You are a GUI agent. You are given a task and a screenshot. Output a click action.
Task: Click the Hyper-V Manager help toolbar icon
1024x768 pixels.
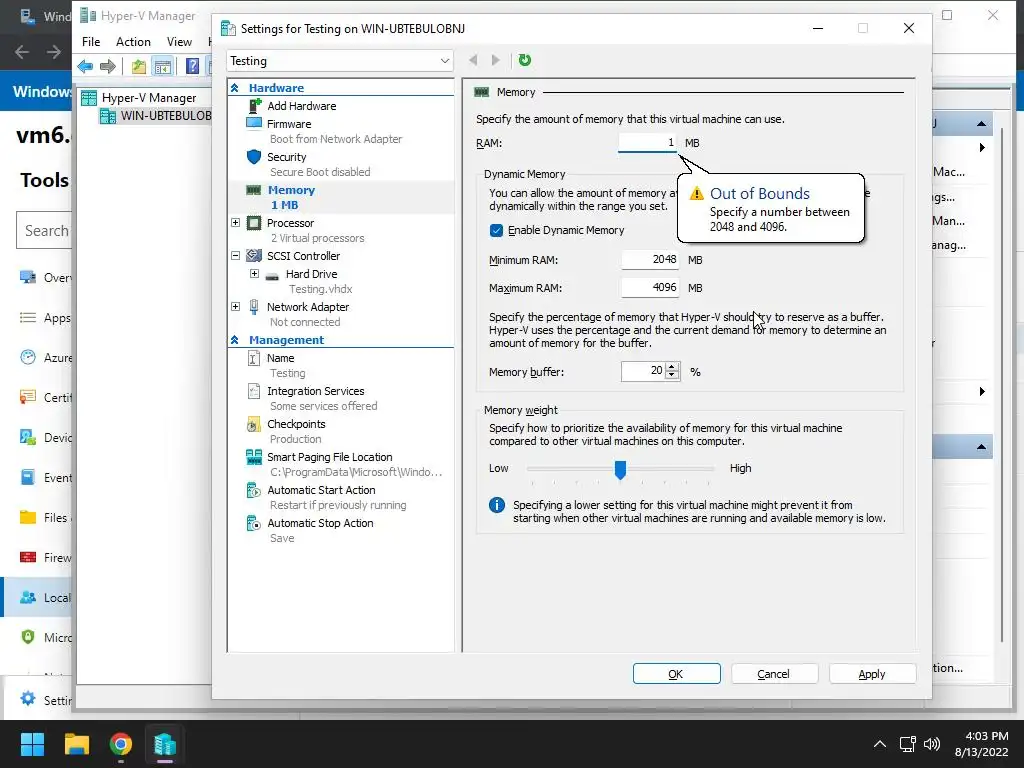[x=193, y=66]
